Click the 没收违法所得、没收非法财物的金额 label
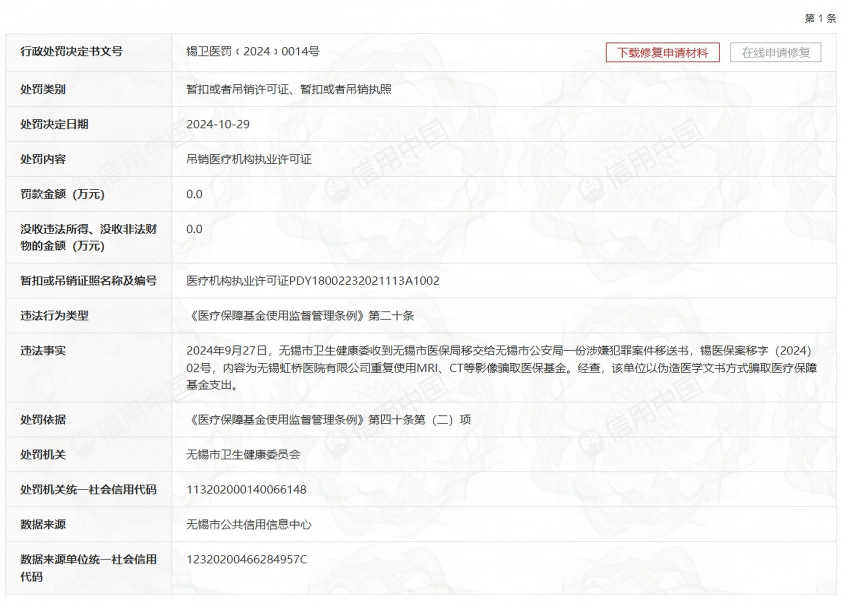 89,237
